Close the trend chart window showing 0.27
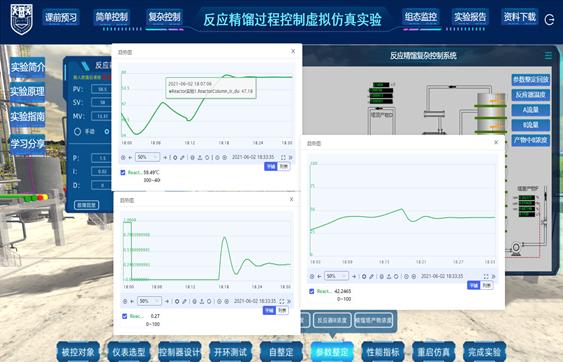 292,199
